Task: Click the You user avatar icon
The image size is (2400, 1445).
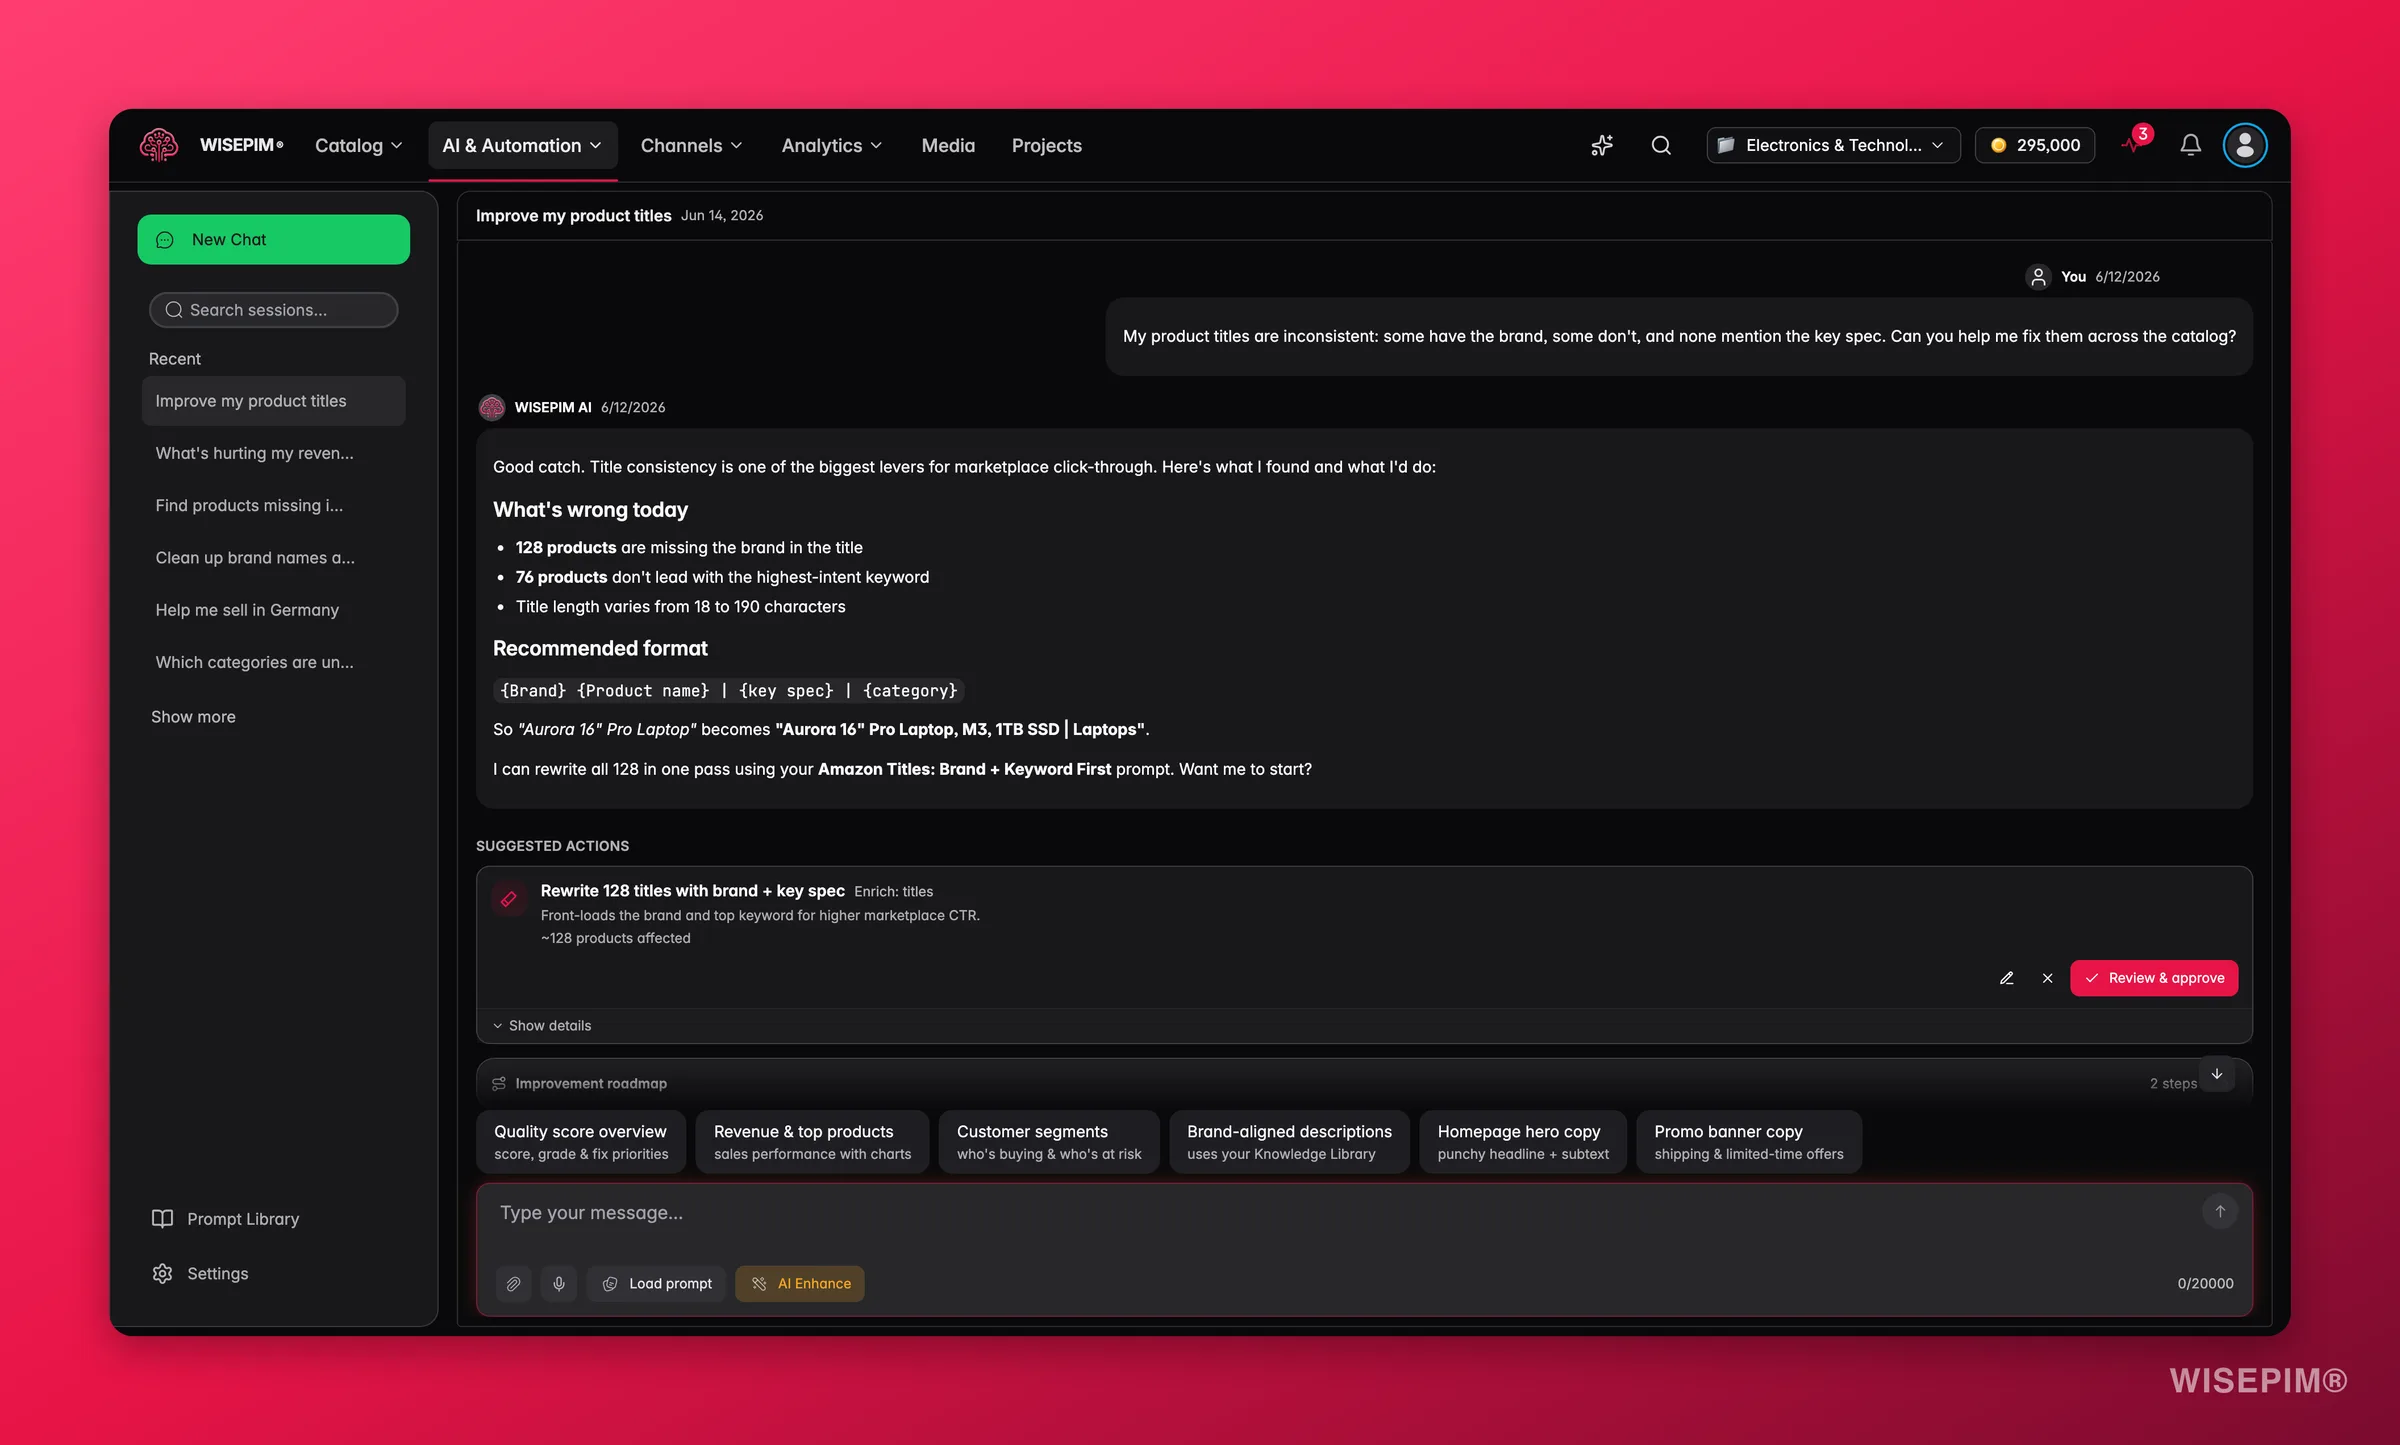Action: 2038,277
